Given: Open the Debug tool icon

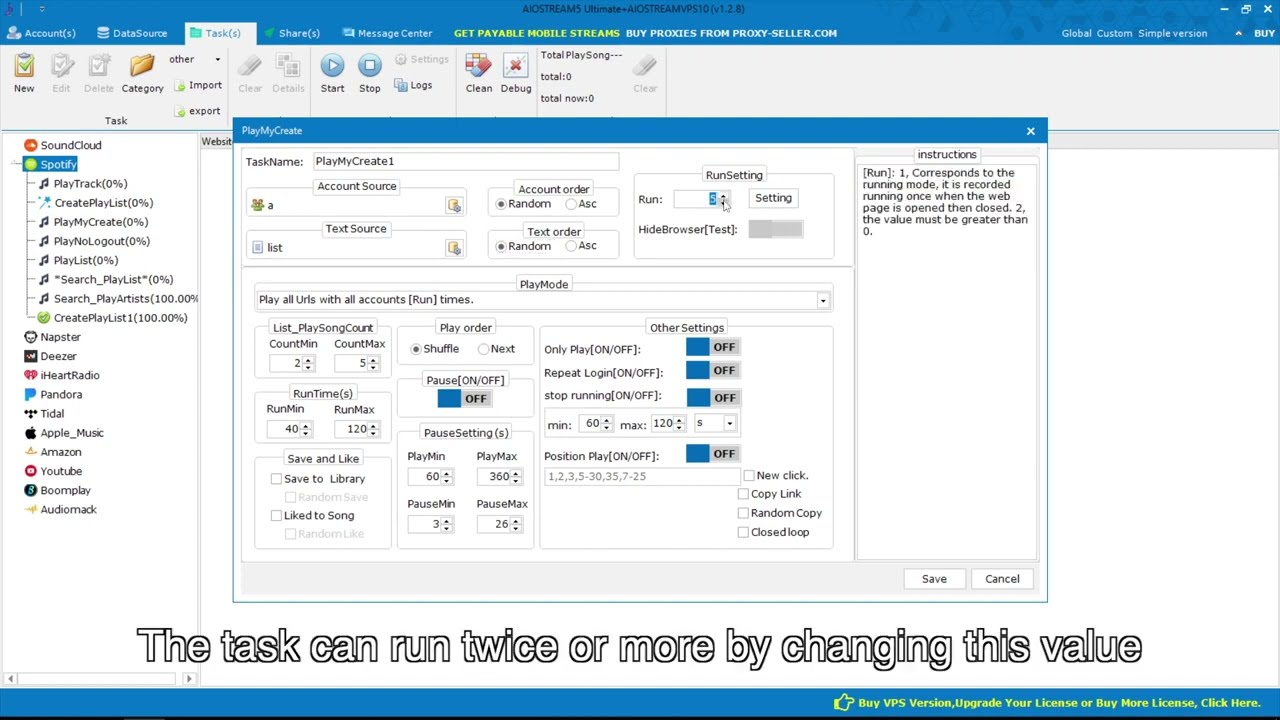Looking at the screenshot, I should (x=516, y=67).
